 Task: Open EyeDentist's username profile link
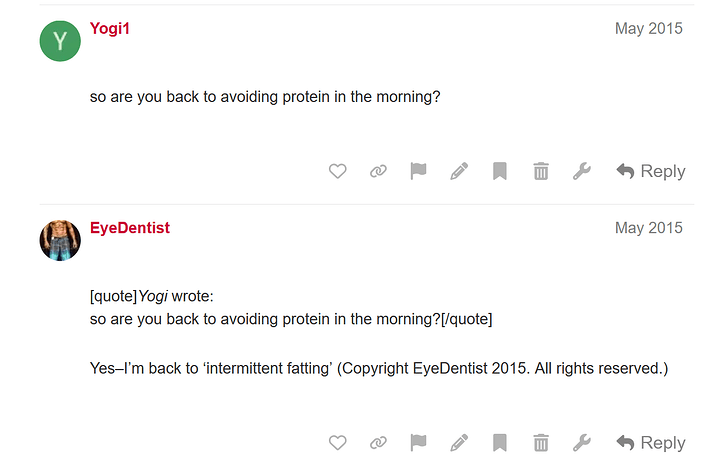(x=130, y=228)
